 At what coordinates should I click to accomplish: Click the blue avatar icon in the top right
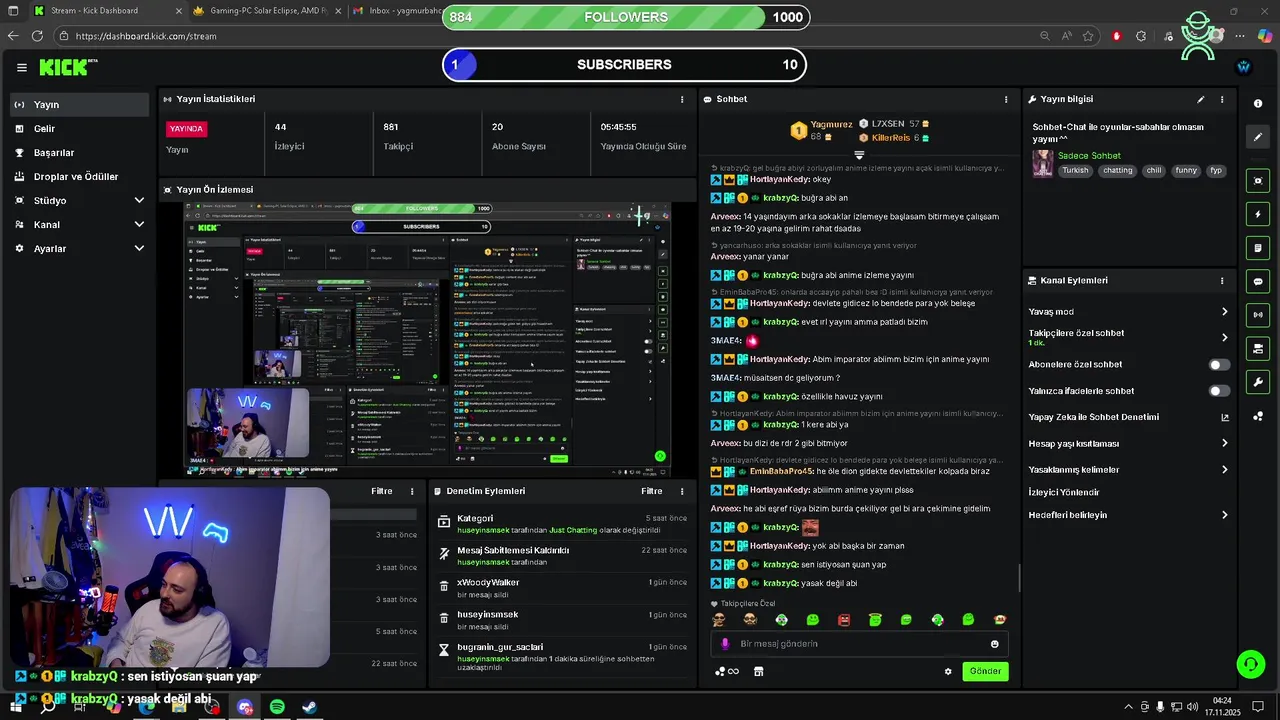pyautogui.click(x=1243, y=67)
